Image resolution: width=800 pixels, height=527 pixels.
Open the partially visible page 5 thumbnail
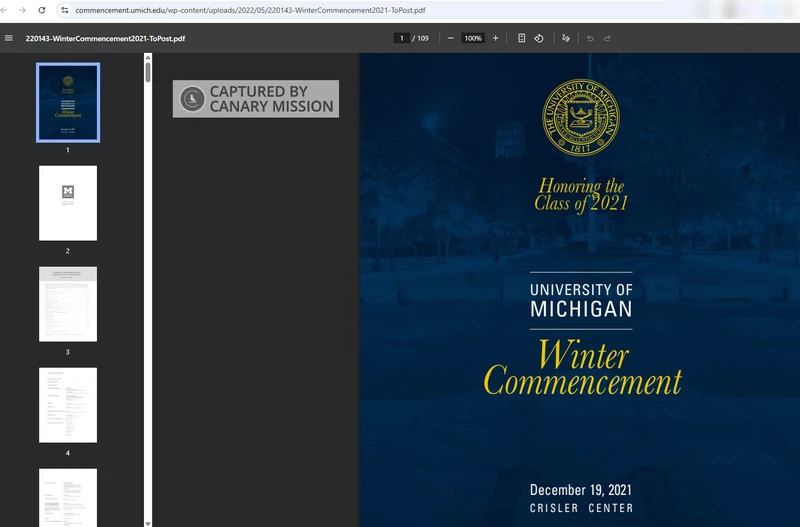[68, 497]
